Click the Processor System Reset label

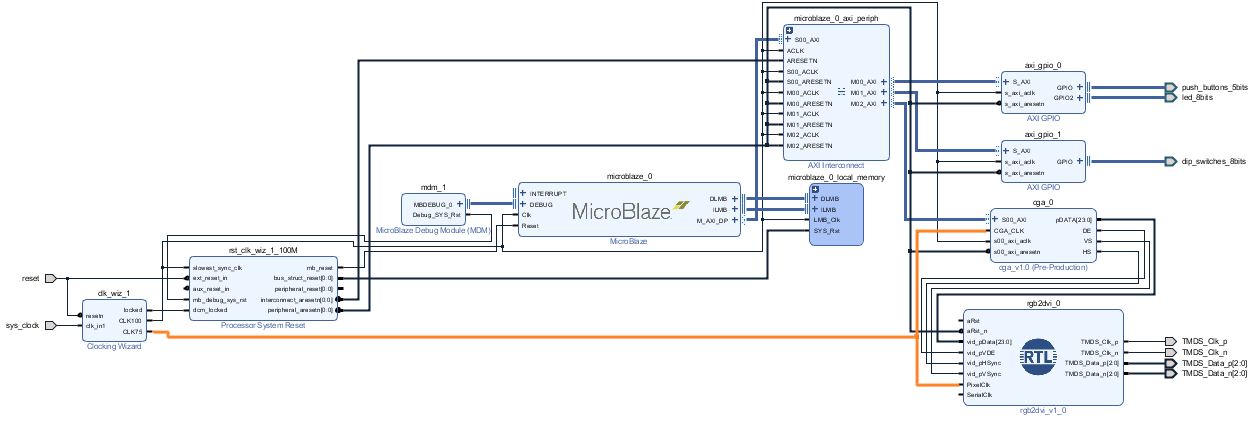[x=264, y=325]
